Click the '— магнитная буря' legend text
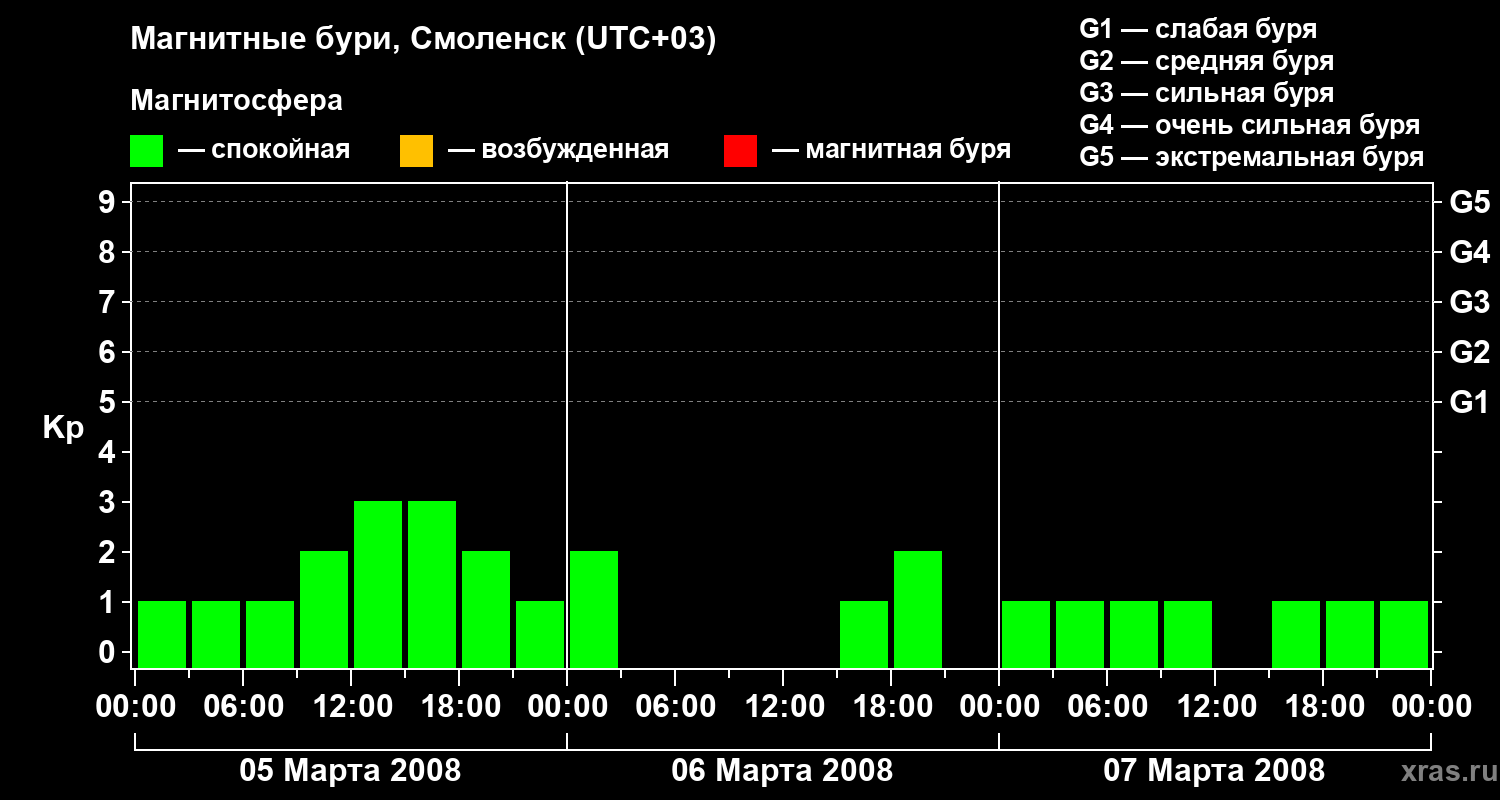1500x800 pixels. [891, 151]
